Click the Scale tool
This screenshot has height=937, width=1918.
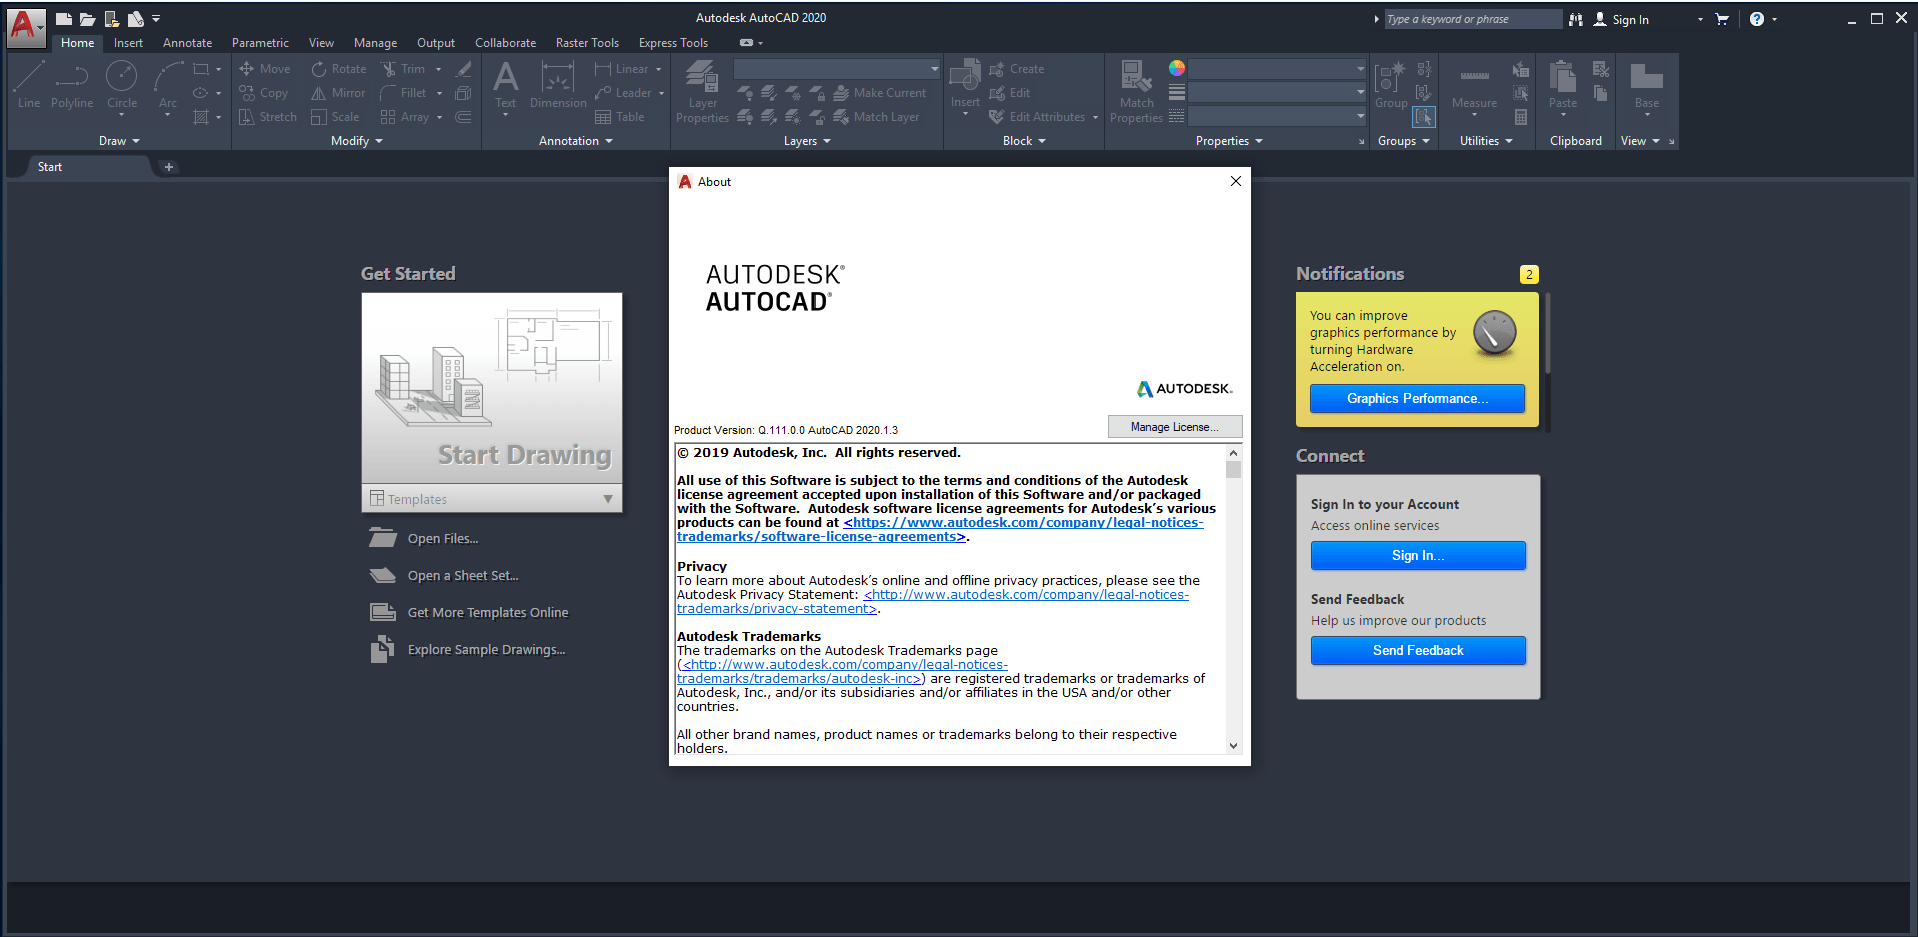[x=335, y=117]
